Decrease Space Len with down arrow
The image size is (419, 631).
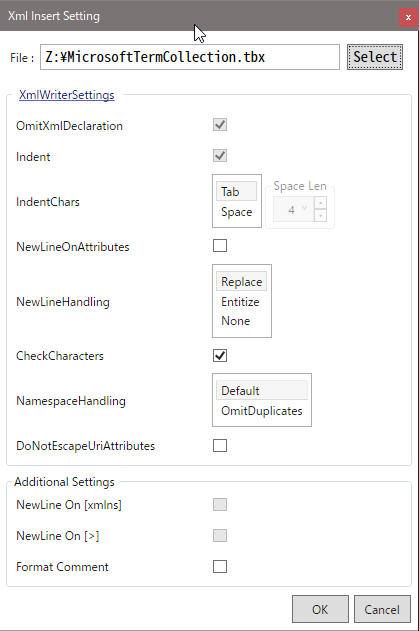(x=320, y=216)
